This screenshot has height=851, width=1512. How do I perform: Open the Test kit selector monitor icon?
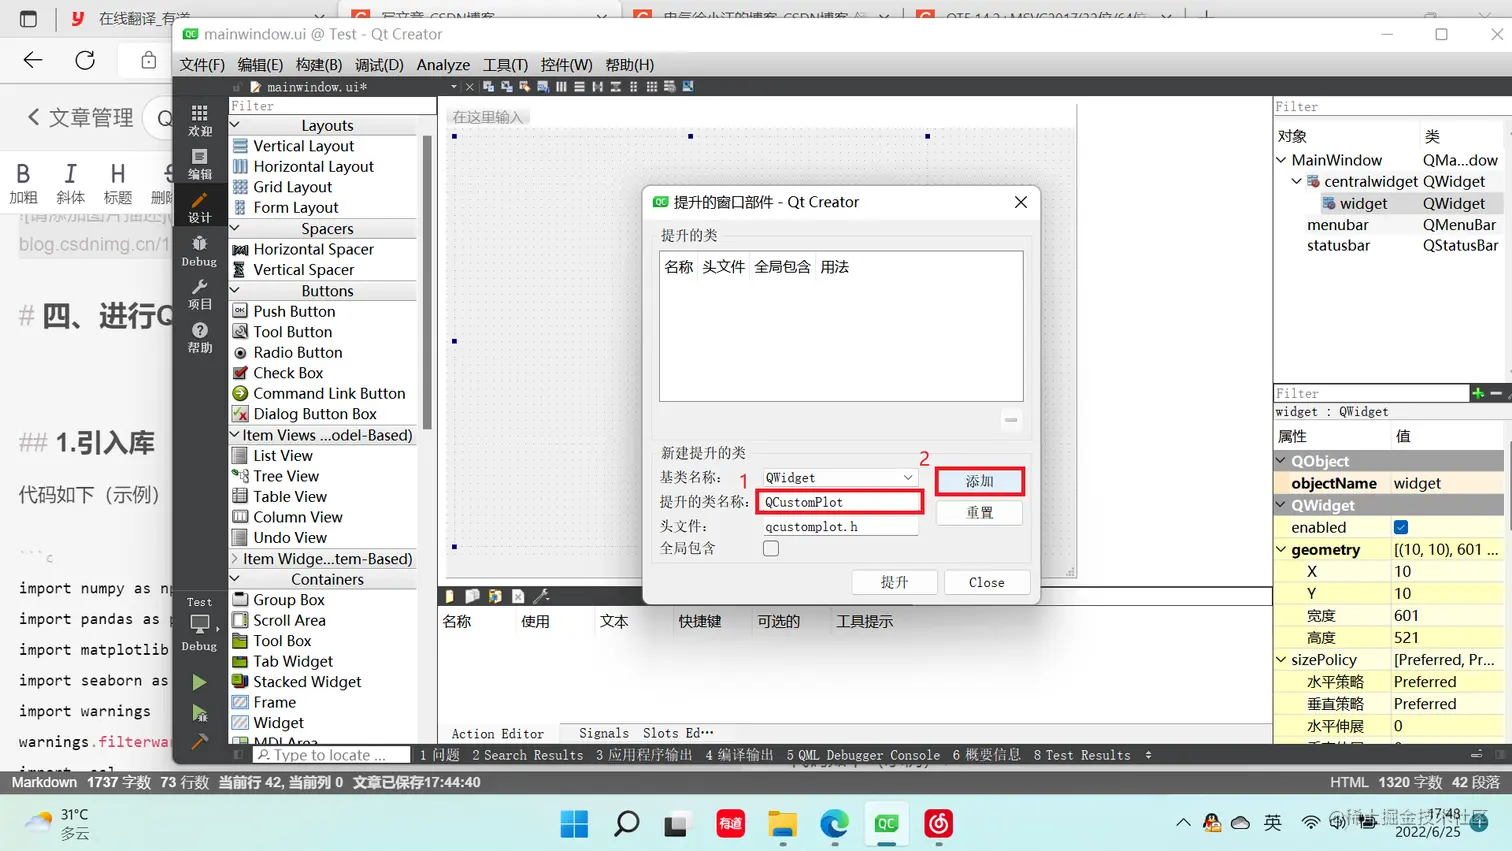(200, 624)
